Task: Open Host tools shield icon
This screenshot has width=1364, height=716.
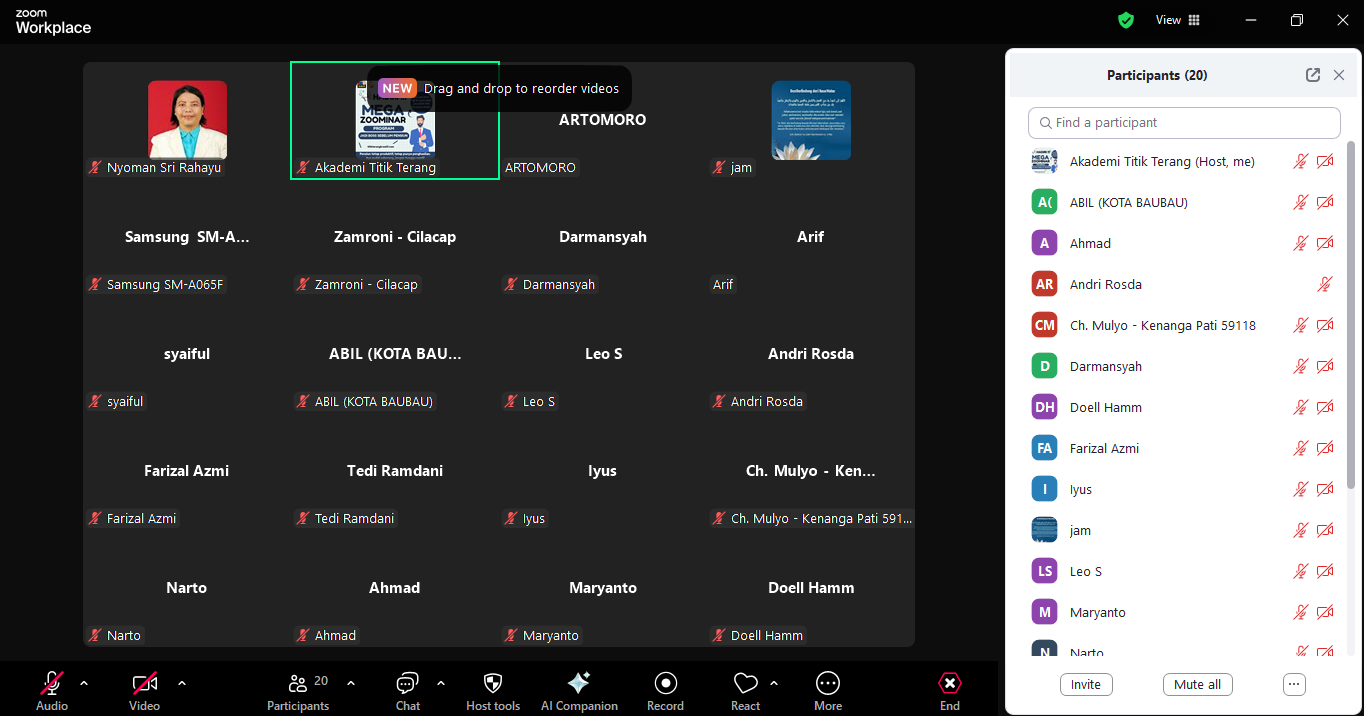Action: pos(493,690)
